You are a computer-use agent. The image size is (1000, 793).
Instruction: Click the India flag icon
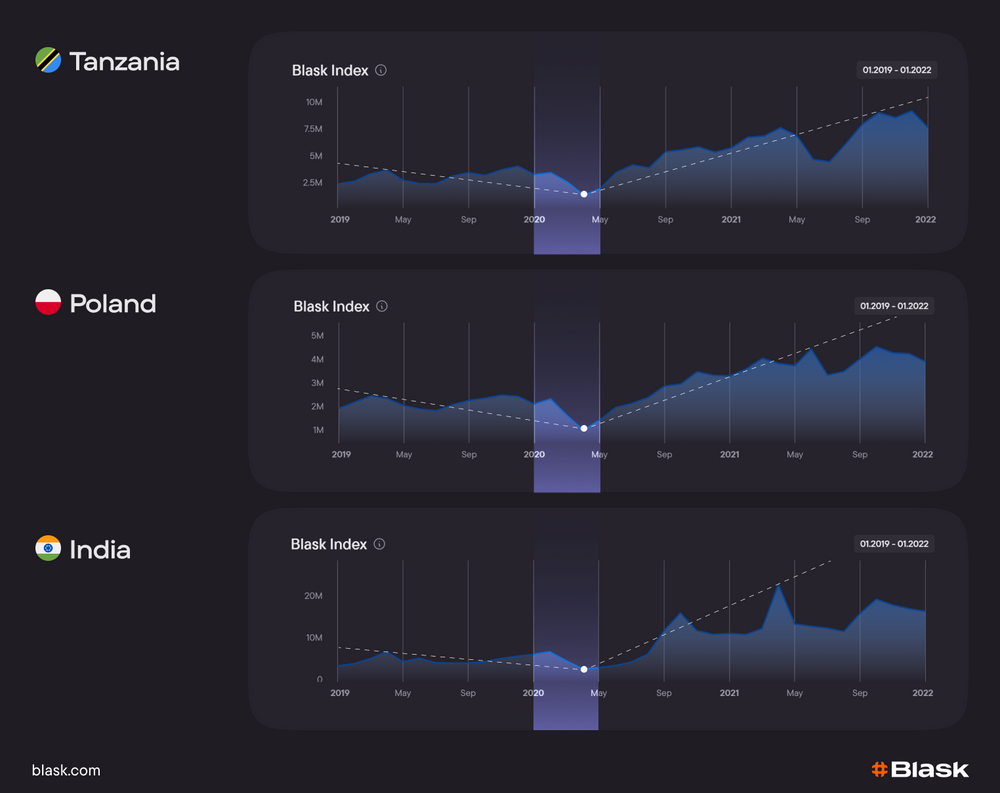pos(48,549)
